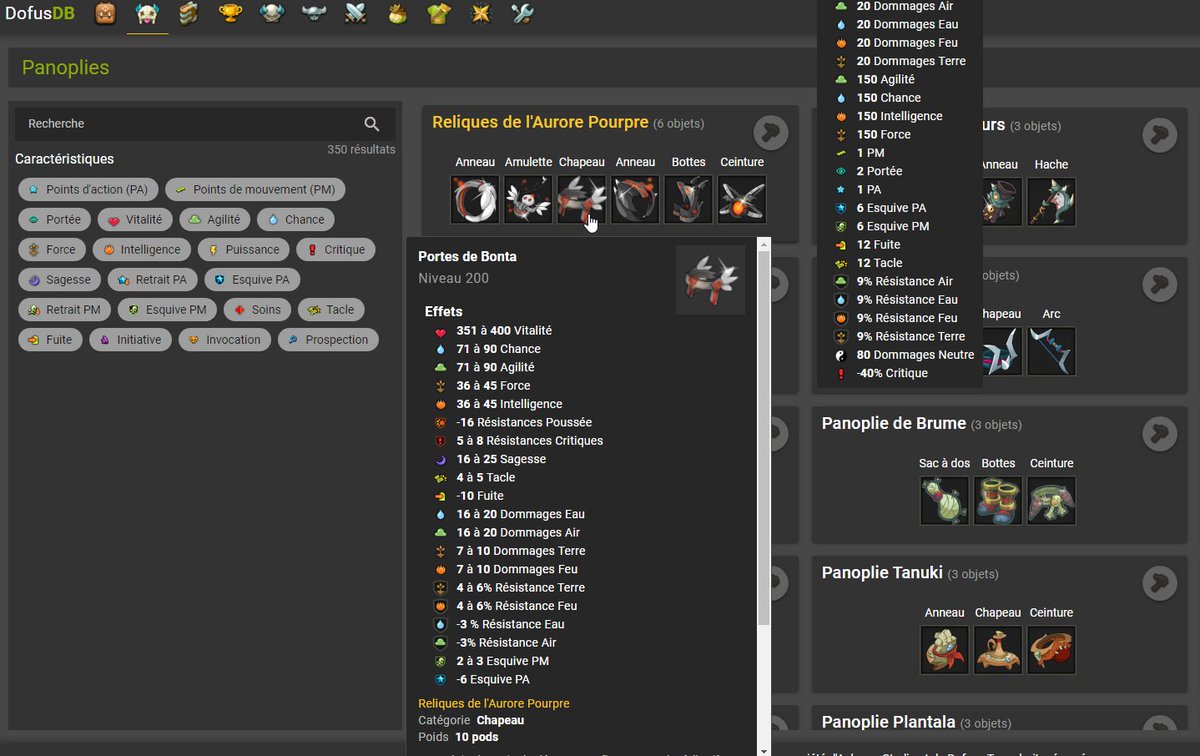Click the Amulette item of Aurore Pourpre

coord(528,200)
